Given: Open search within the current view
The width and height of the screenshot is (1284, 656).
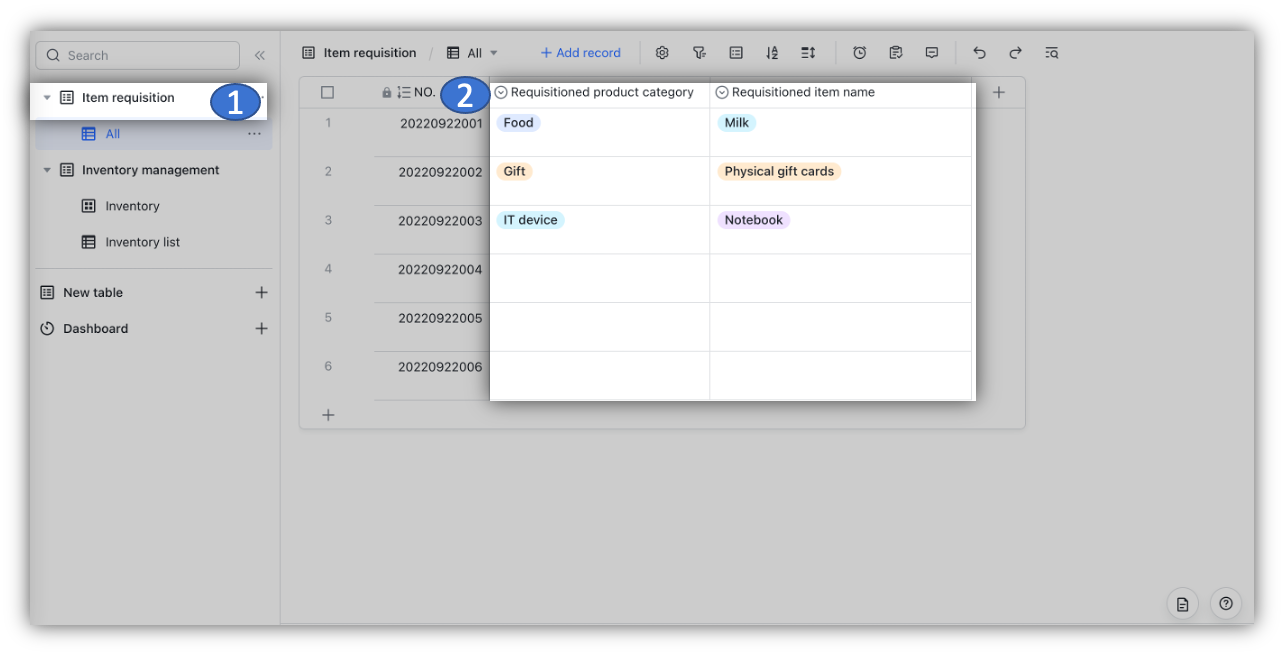Looking at the screenshot, I should 1051,52.
